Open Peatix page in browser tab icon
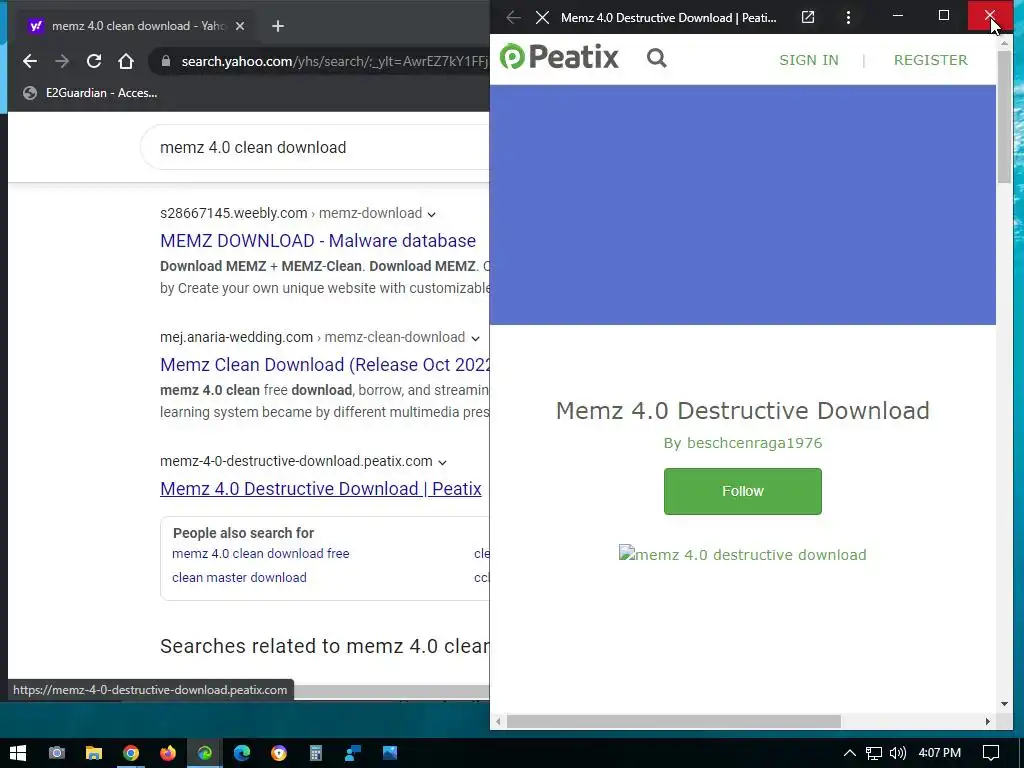Image resolution: width=1024 pixels, height=768 pixels. 808,18
